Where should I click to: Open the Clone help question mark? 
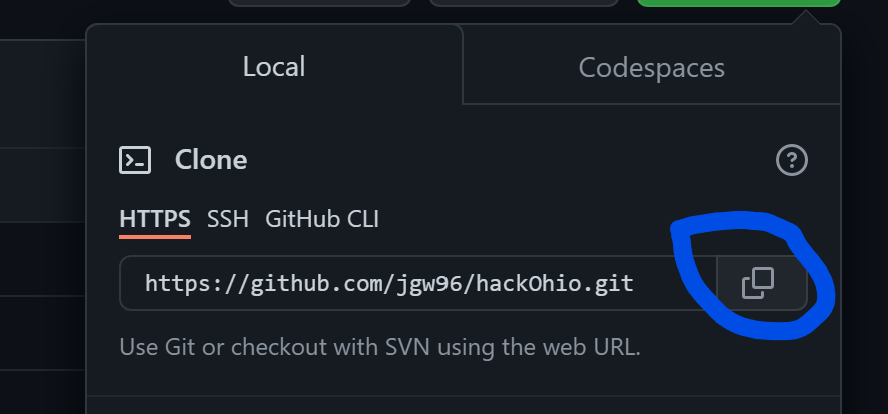[791, 160]
